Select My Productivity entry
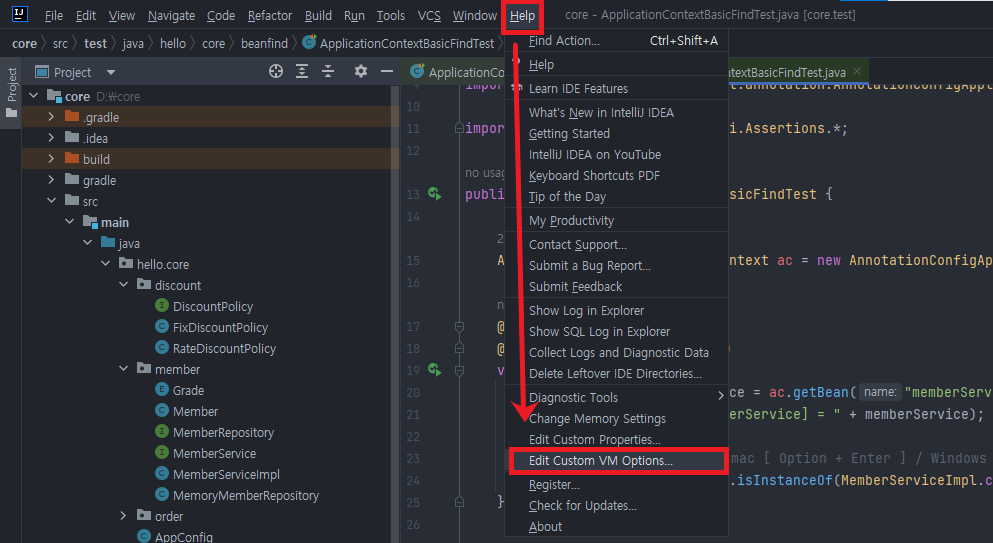 tap(616, 220)
